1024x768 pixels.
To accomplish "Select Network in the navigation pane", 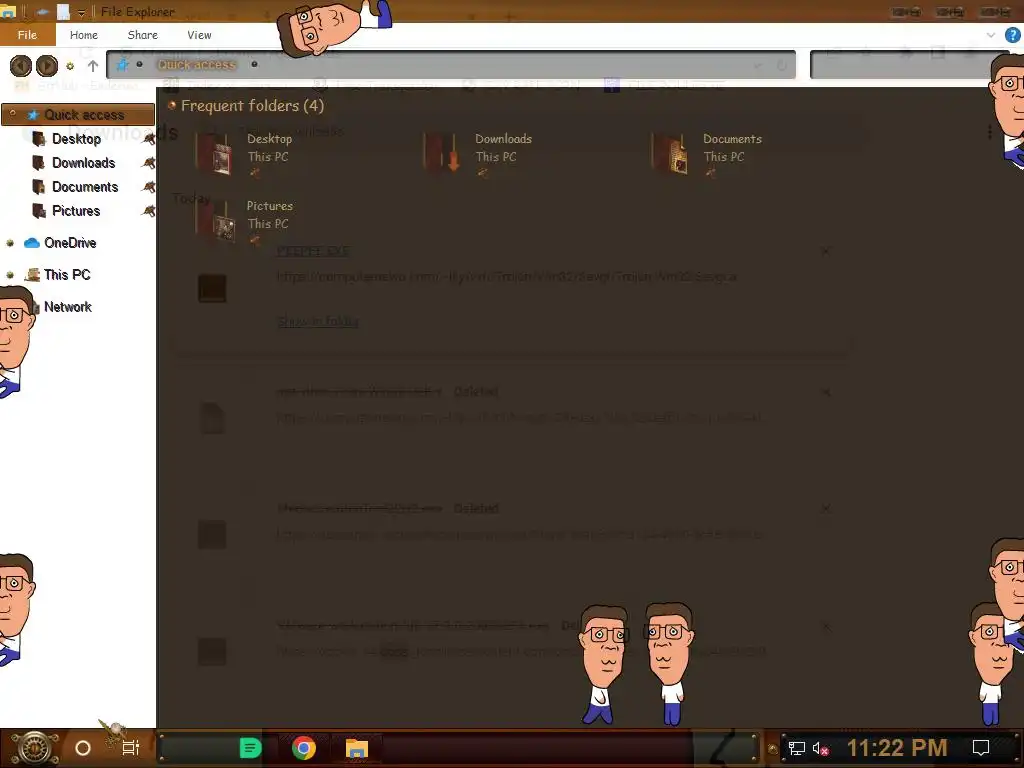I will pyautogui.click(x=68, y=307).
